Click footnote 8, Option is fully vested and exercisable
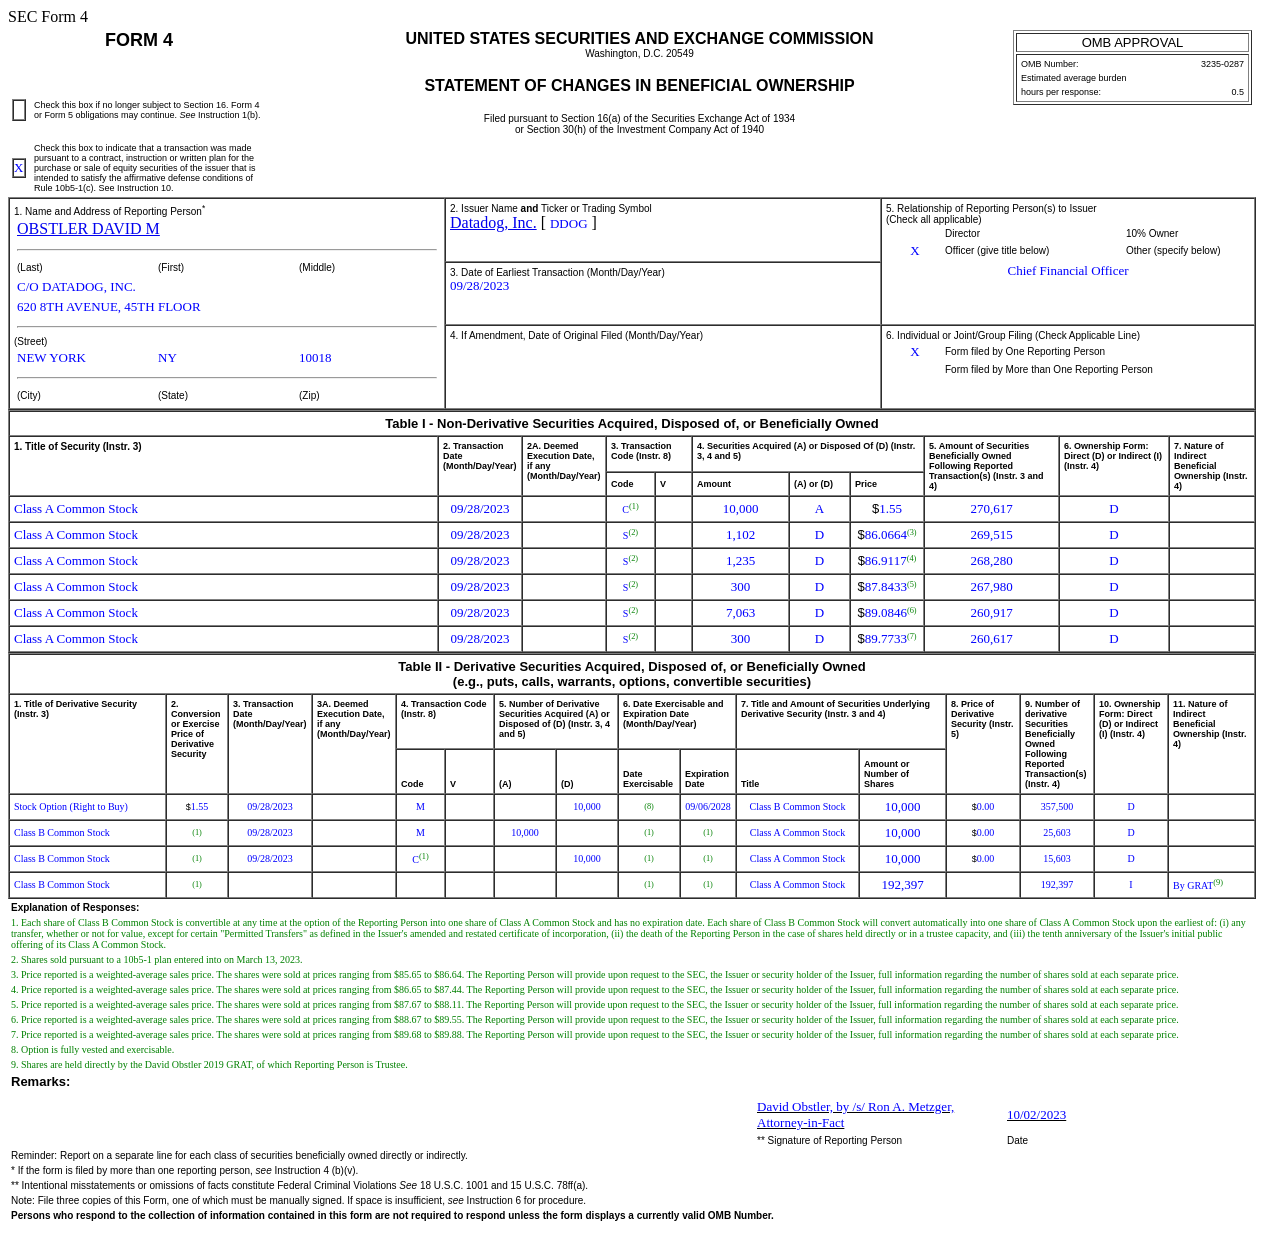This screenshot has width=1264, height=1246. coord(93,1050)
